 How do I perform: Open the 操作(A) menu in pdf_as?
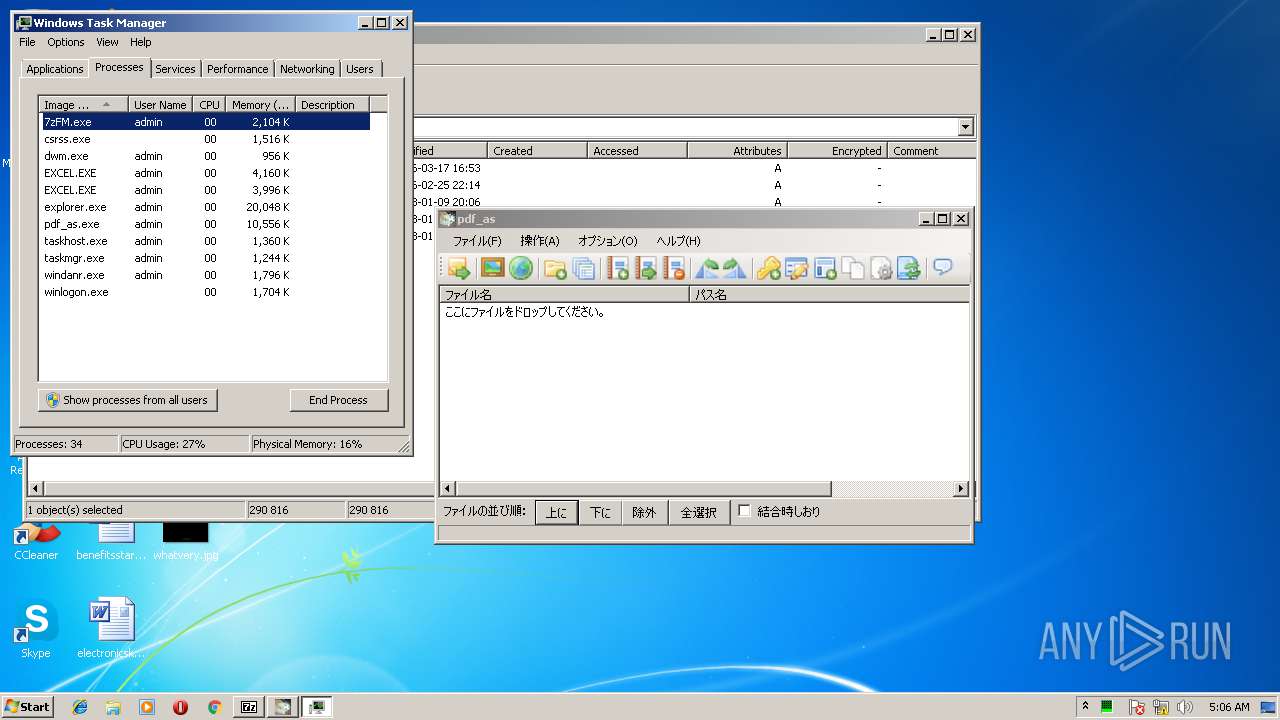pyautogui.click(x=540, y=241)
